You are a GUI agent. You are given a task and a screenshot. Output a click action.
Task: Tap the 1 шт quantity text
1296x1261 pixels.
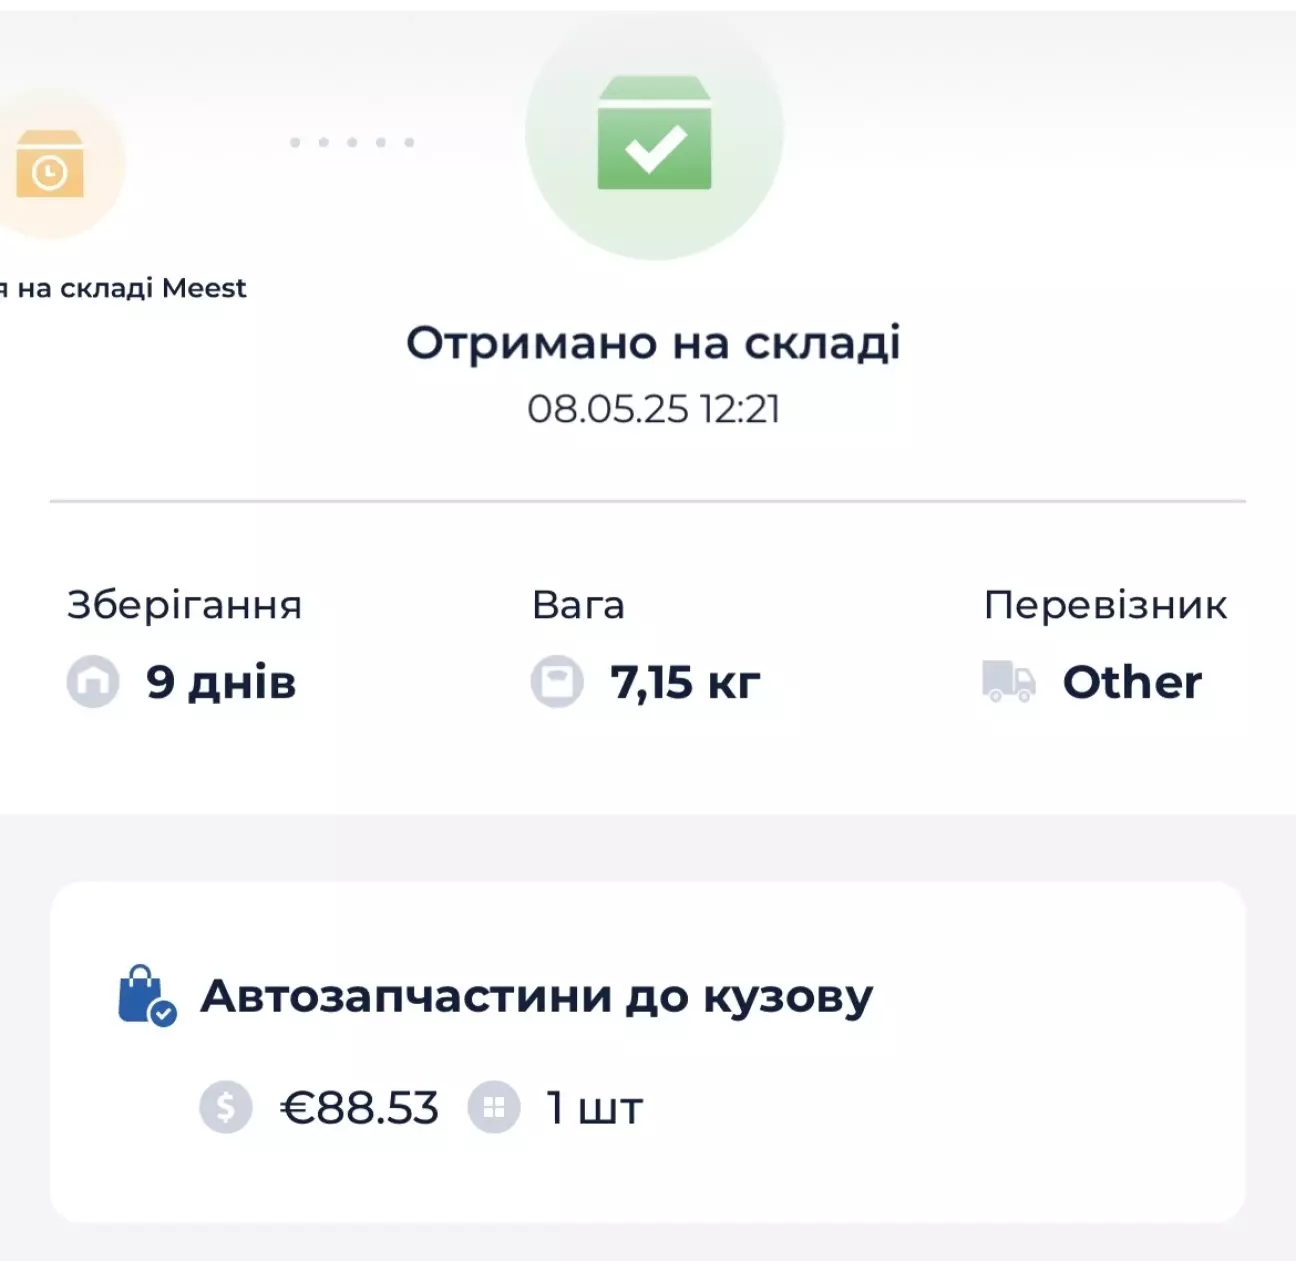point(594,1108)
